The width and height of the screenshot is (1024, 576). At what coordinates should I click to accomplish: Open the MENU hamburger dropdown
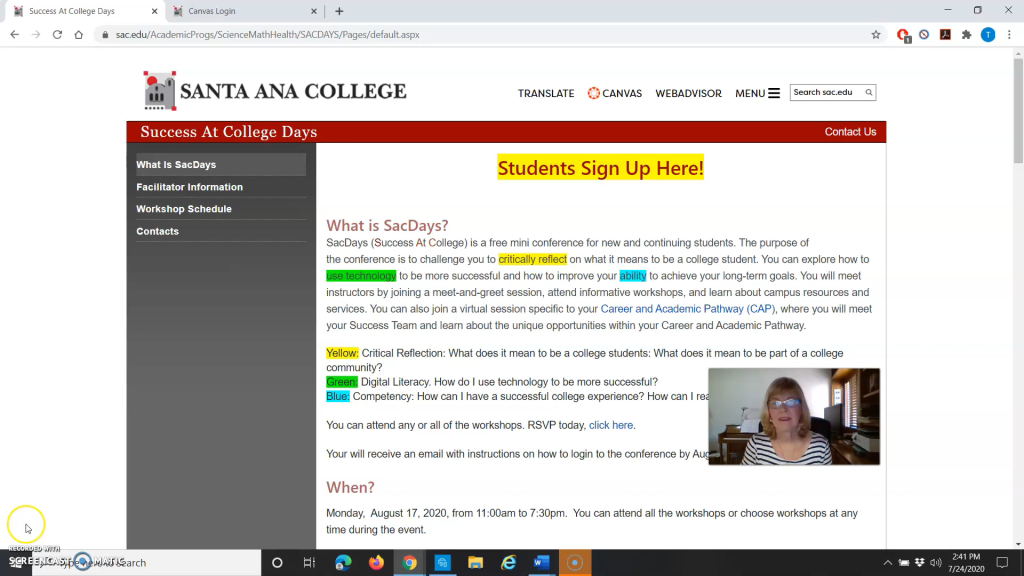[757, 93]
